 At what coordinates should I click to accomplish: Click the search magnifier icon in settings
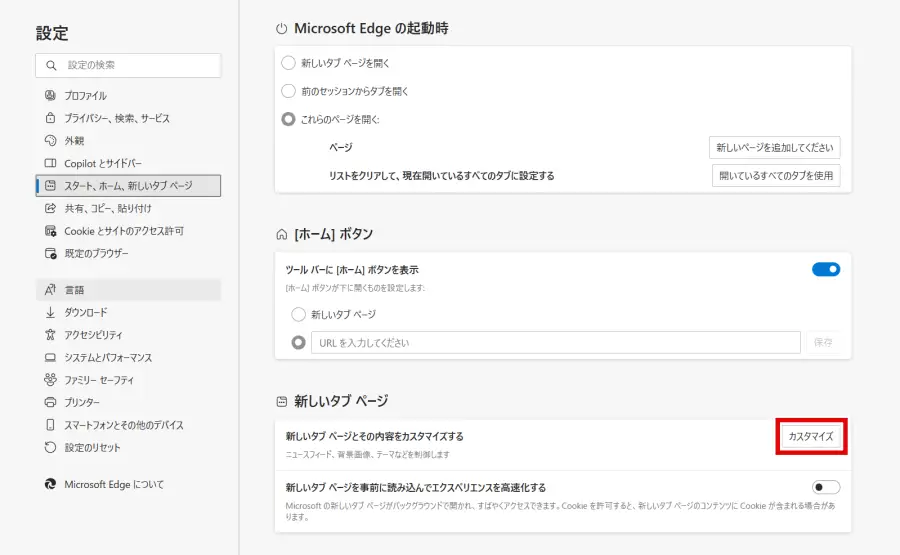pos(51,65)
